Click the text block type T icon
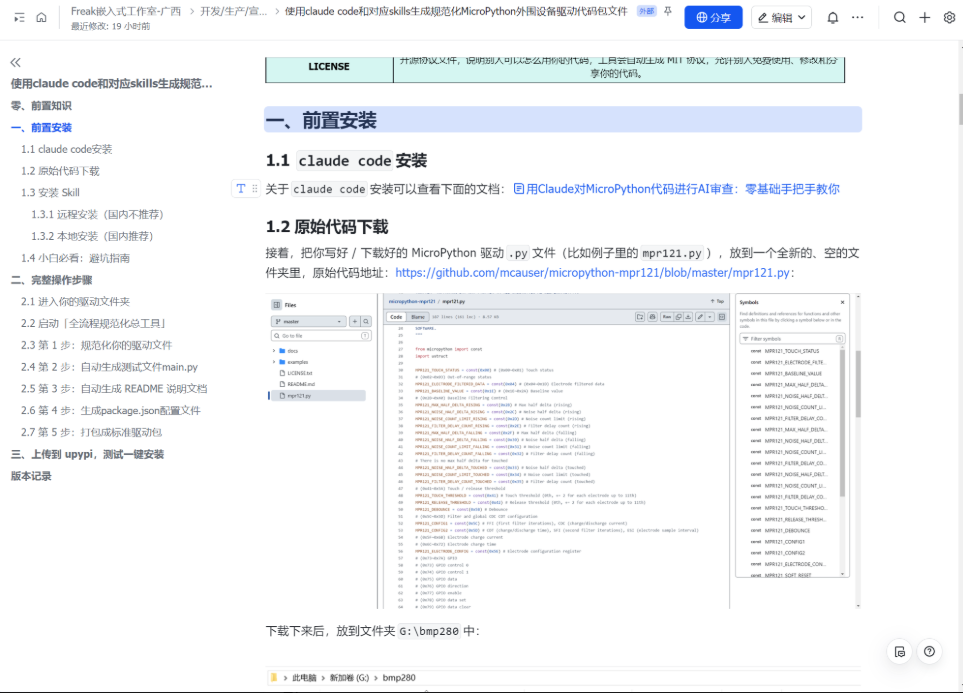Viewport: 963px width, 693px height. [x=240, y=188]
